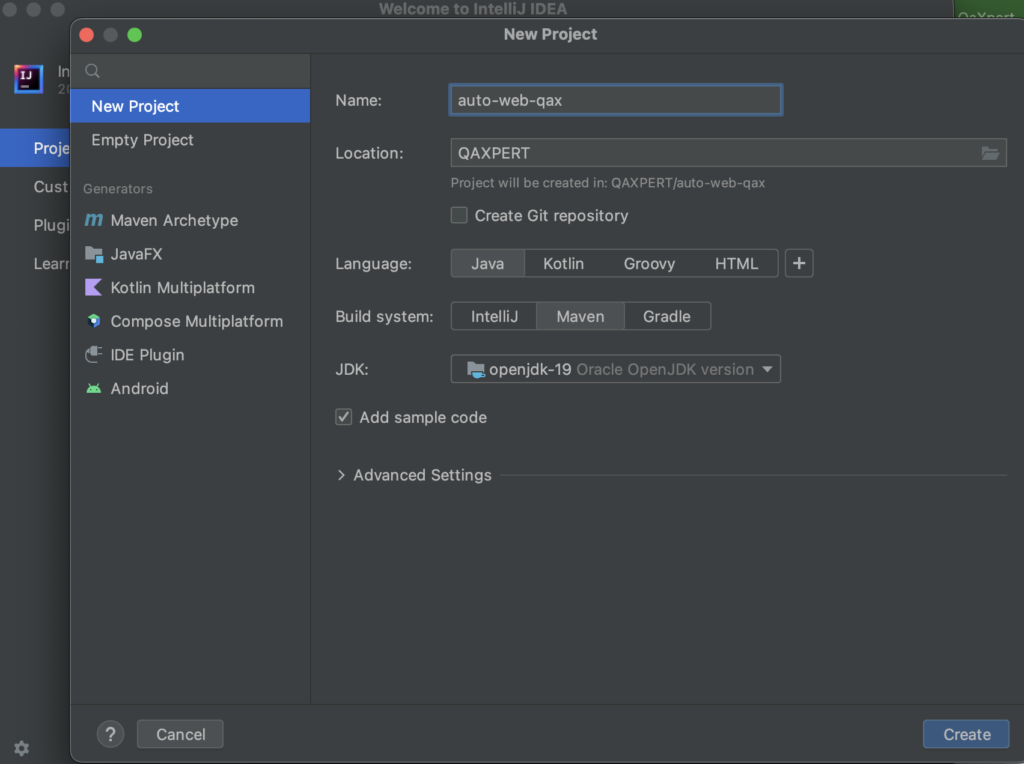Select HTML as the language
The image size is (1024, 764).
point(736,263)
